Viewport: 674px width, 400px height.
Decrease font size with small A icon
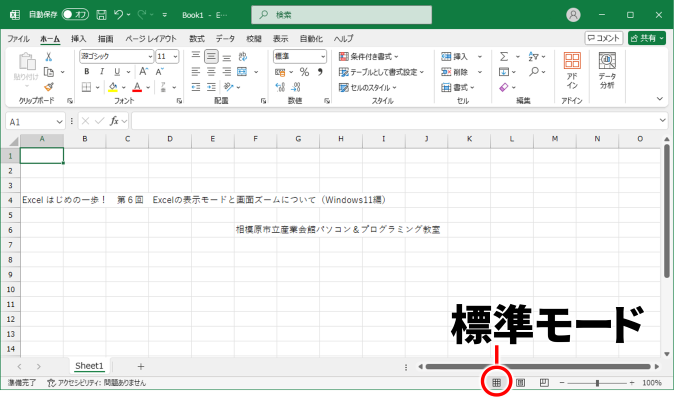click(x=159, y=72)
